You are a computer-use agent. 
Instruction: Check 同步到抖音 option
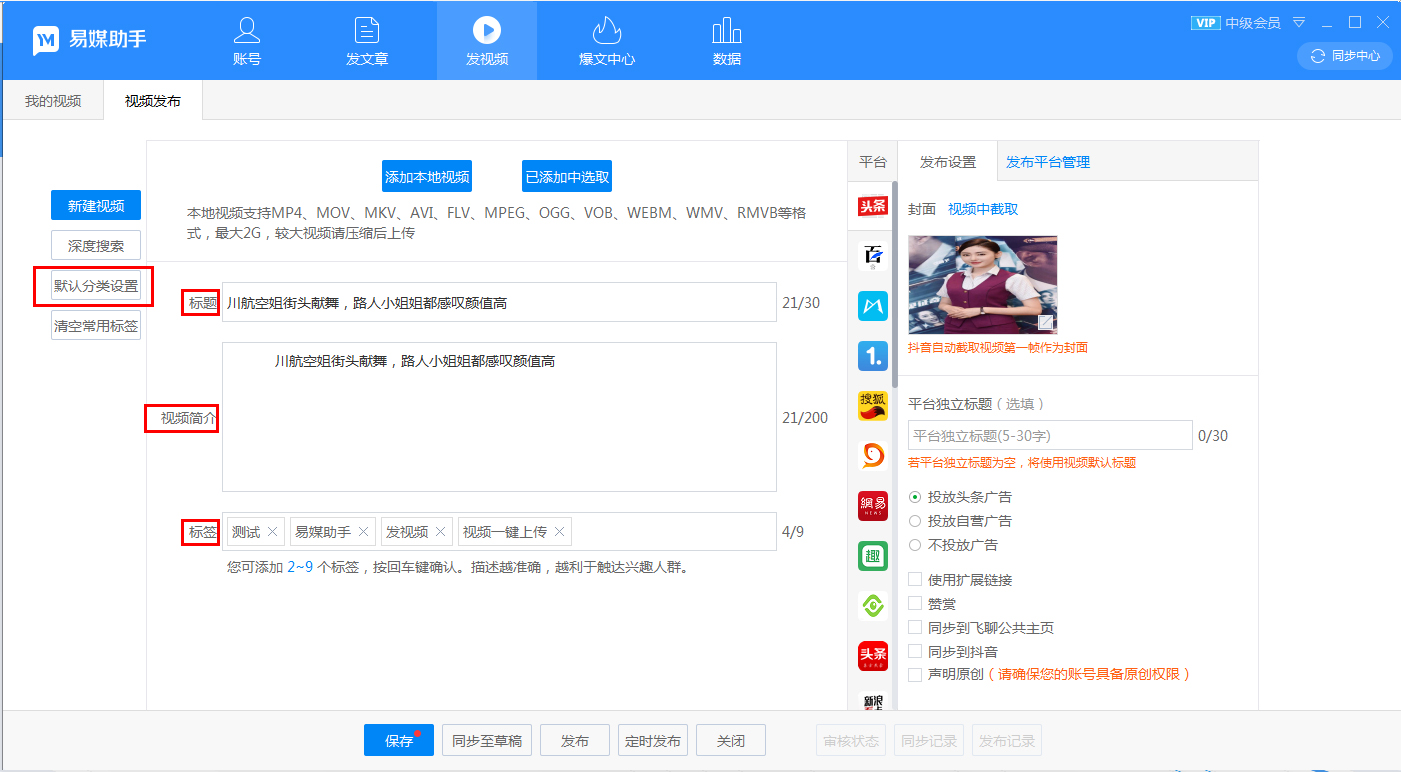[x=914, y=652]
